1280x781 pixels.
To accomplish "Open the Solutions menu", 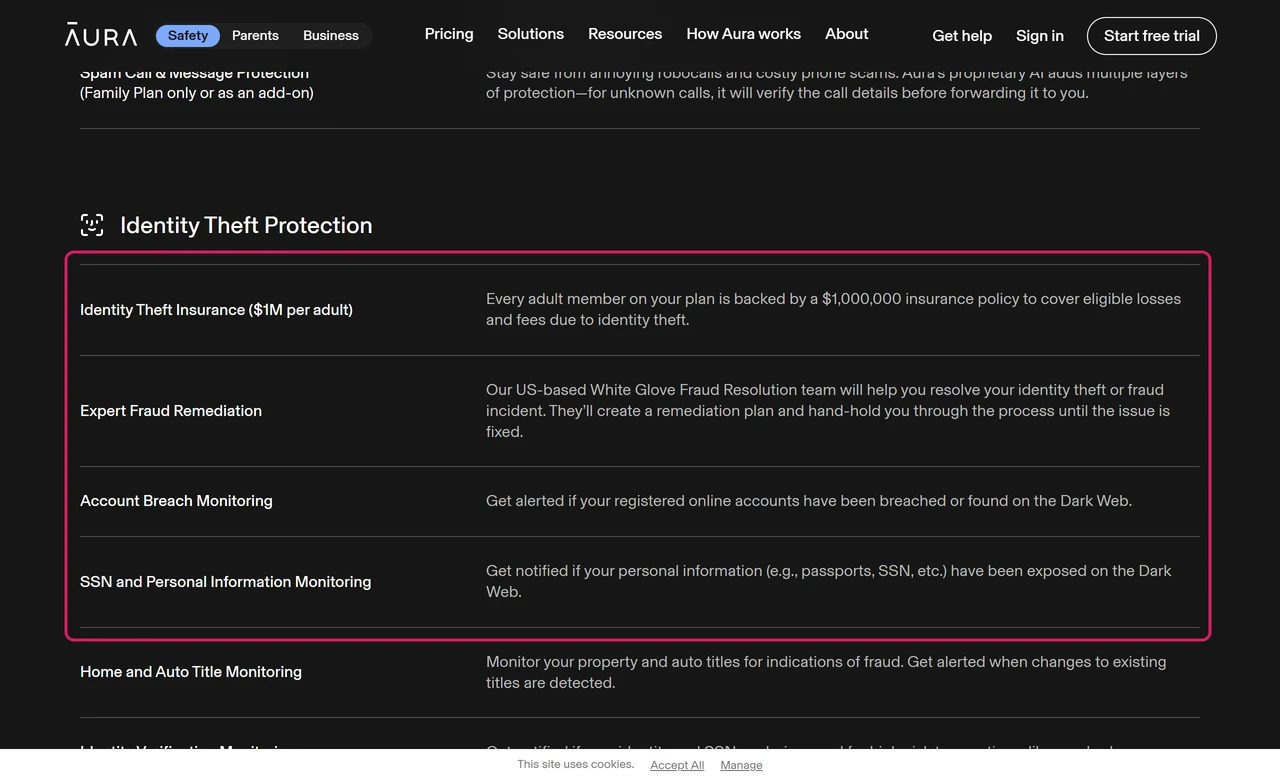I will pos(531,34).
